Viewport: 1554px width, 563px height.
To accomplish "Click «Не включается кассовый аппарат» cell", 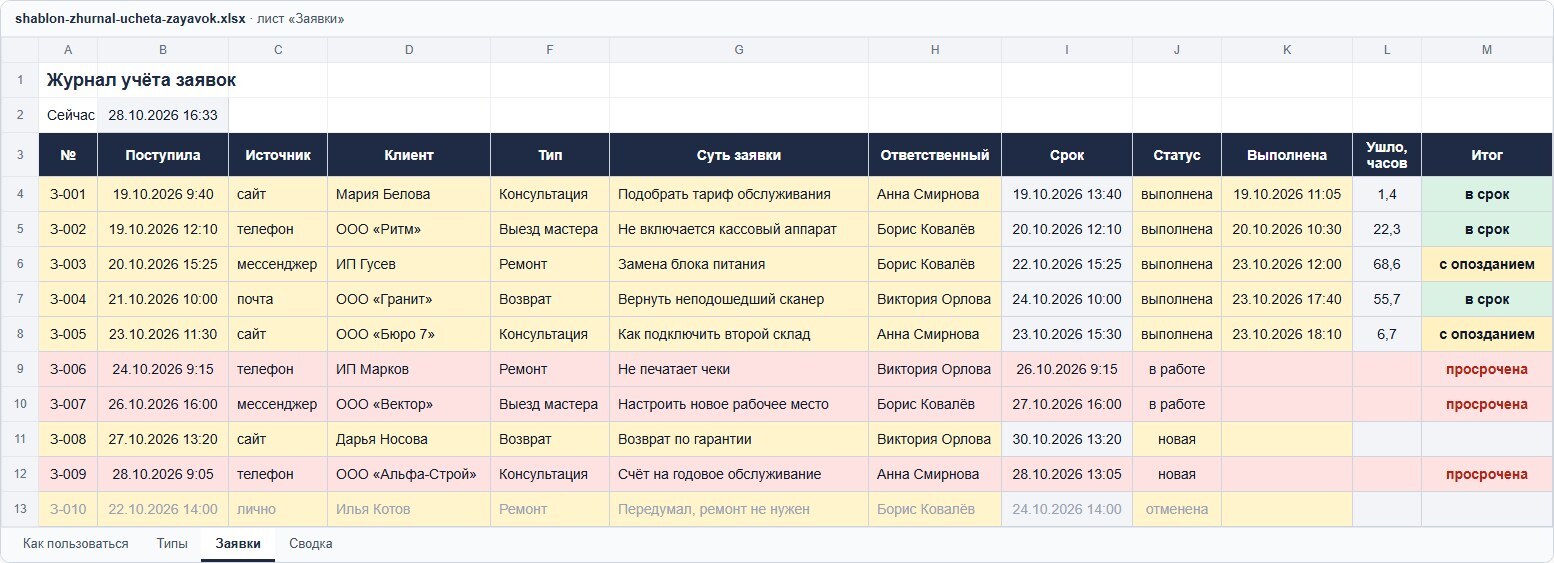I will [x=739, y=229].
